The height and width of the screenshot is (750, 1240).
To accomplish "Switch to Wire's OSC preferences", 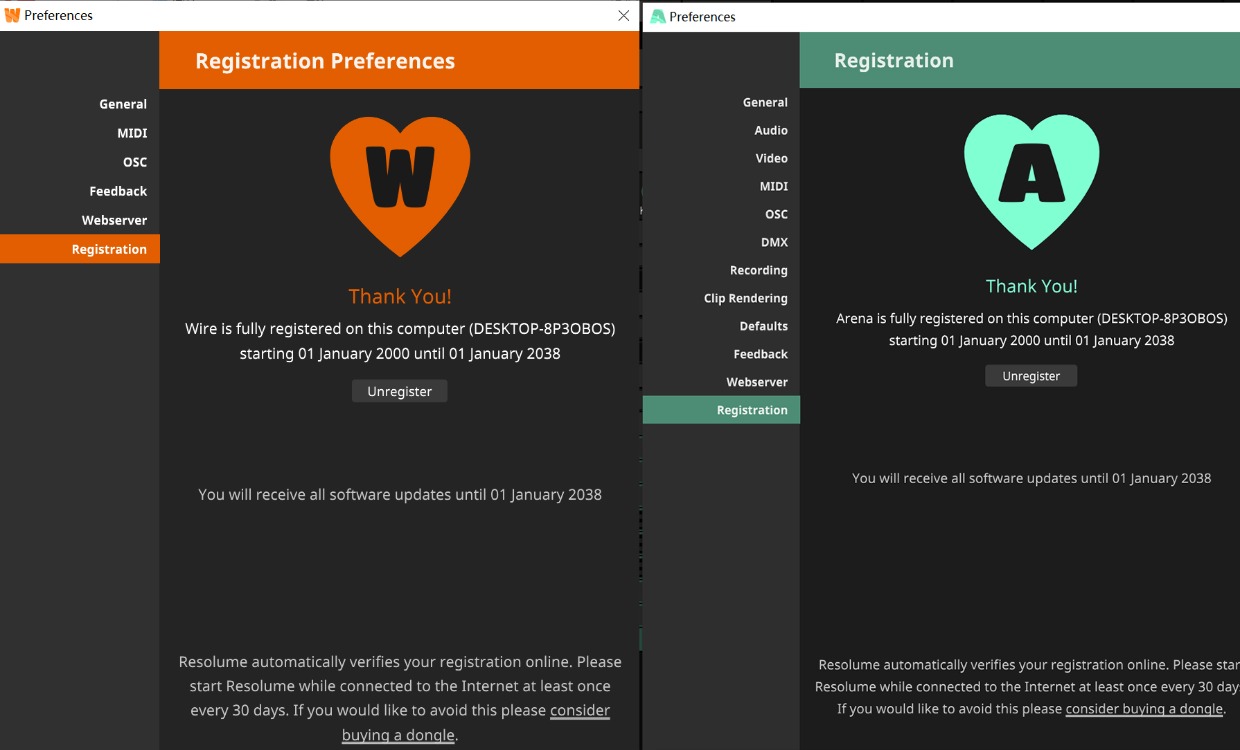I will 135,162.
